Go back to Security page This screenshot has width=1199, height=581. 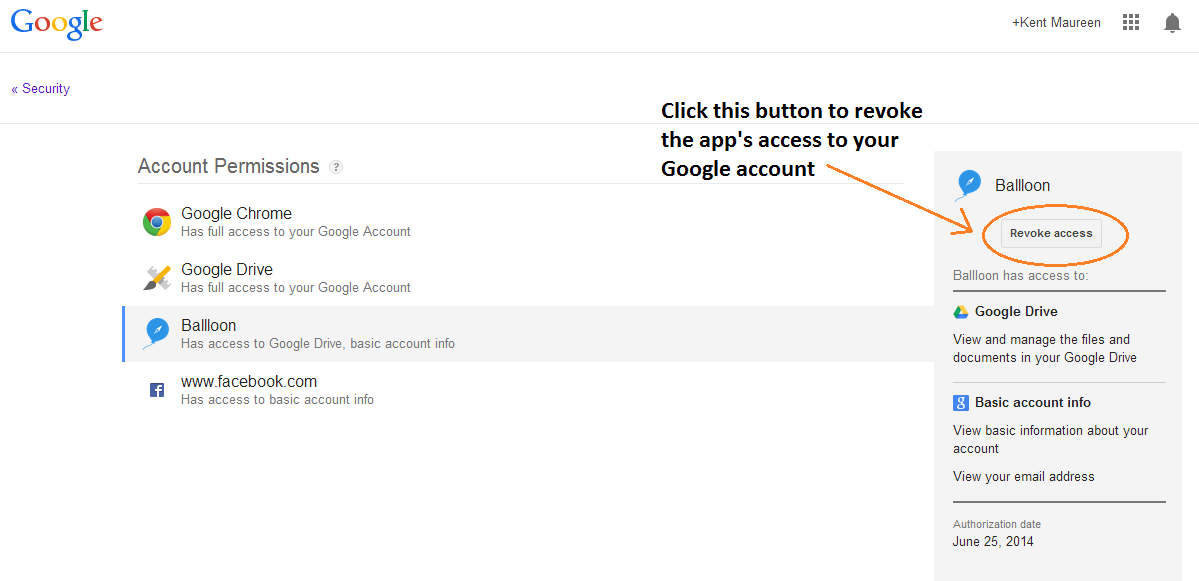coord(41,89)
